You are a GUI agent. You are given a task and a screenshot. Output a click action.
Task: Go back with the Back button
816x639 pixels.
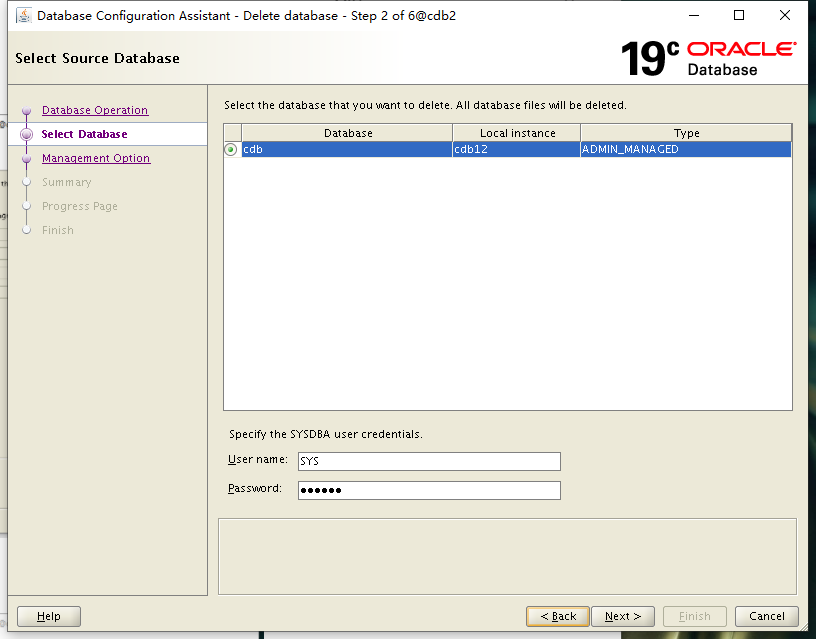tap(558, 617)
